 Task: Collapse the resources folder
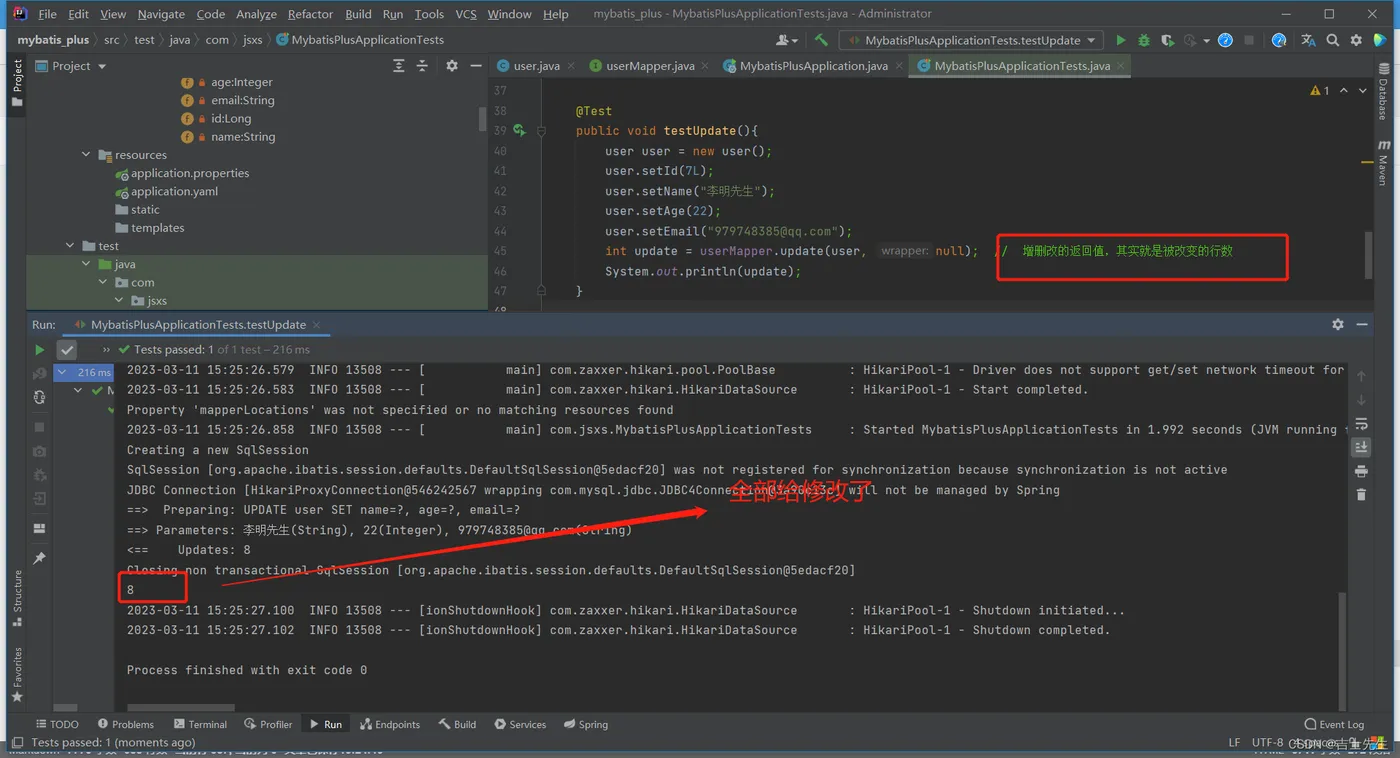point(86,155)
